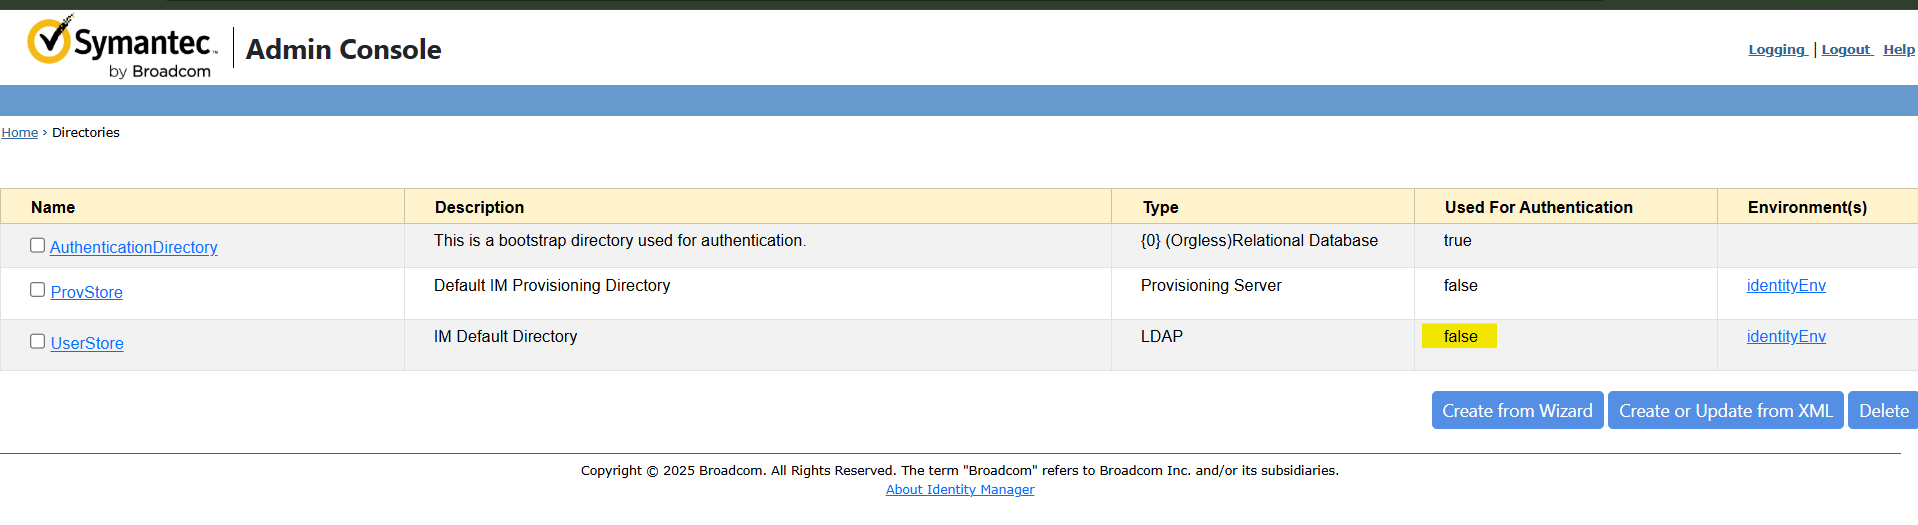This screenshot has height=525, width=1918.
Task: Open the AuthenticationDirectory link
Action: click(134, 247)
